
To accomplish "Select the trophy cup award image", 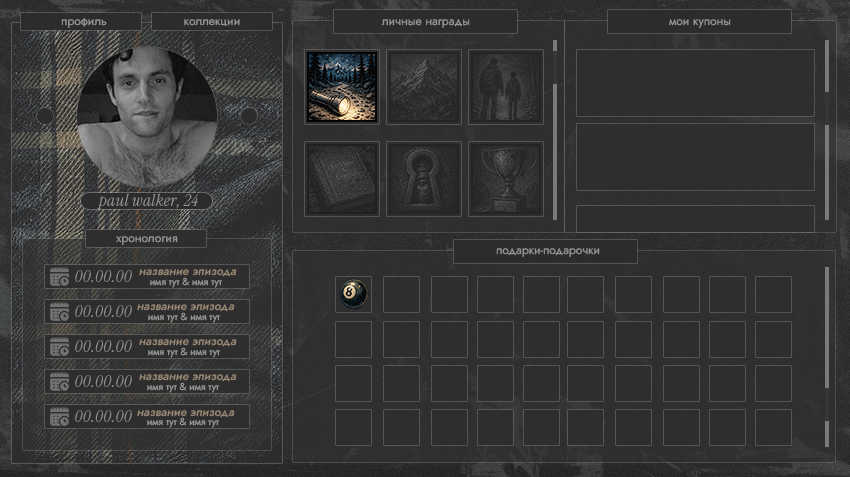I will pyautogui.click(x=506, y=179).
